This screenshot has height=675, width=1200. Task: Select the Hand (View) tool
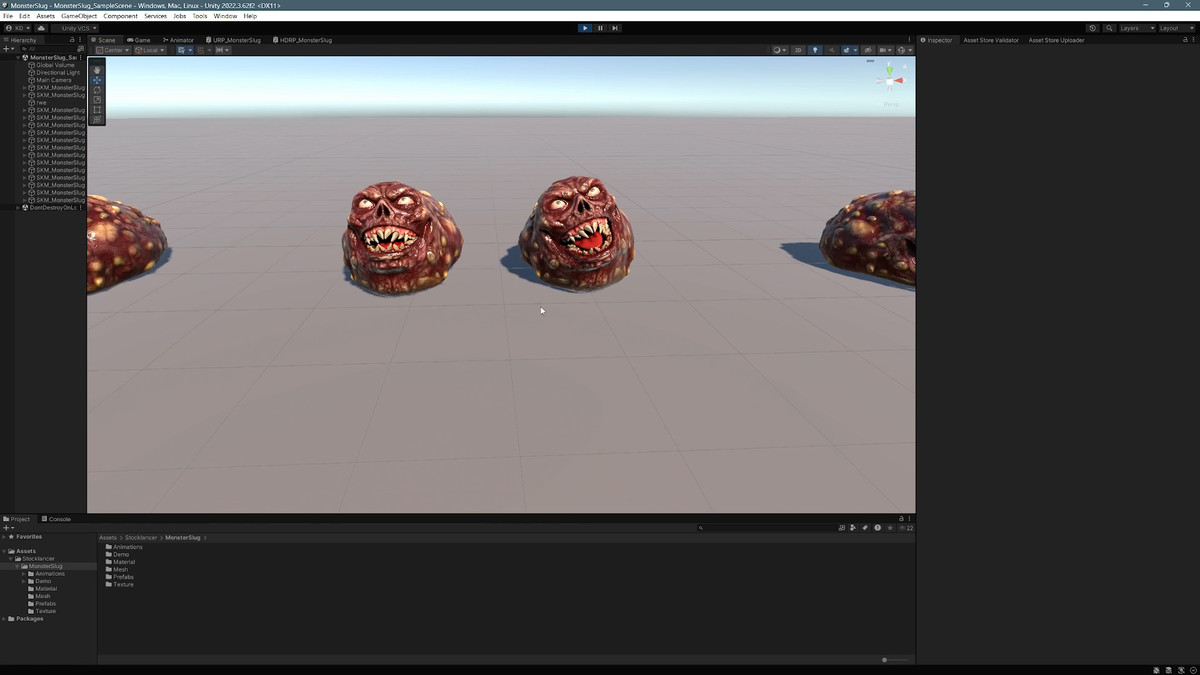[97, 69]
